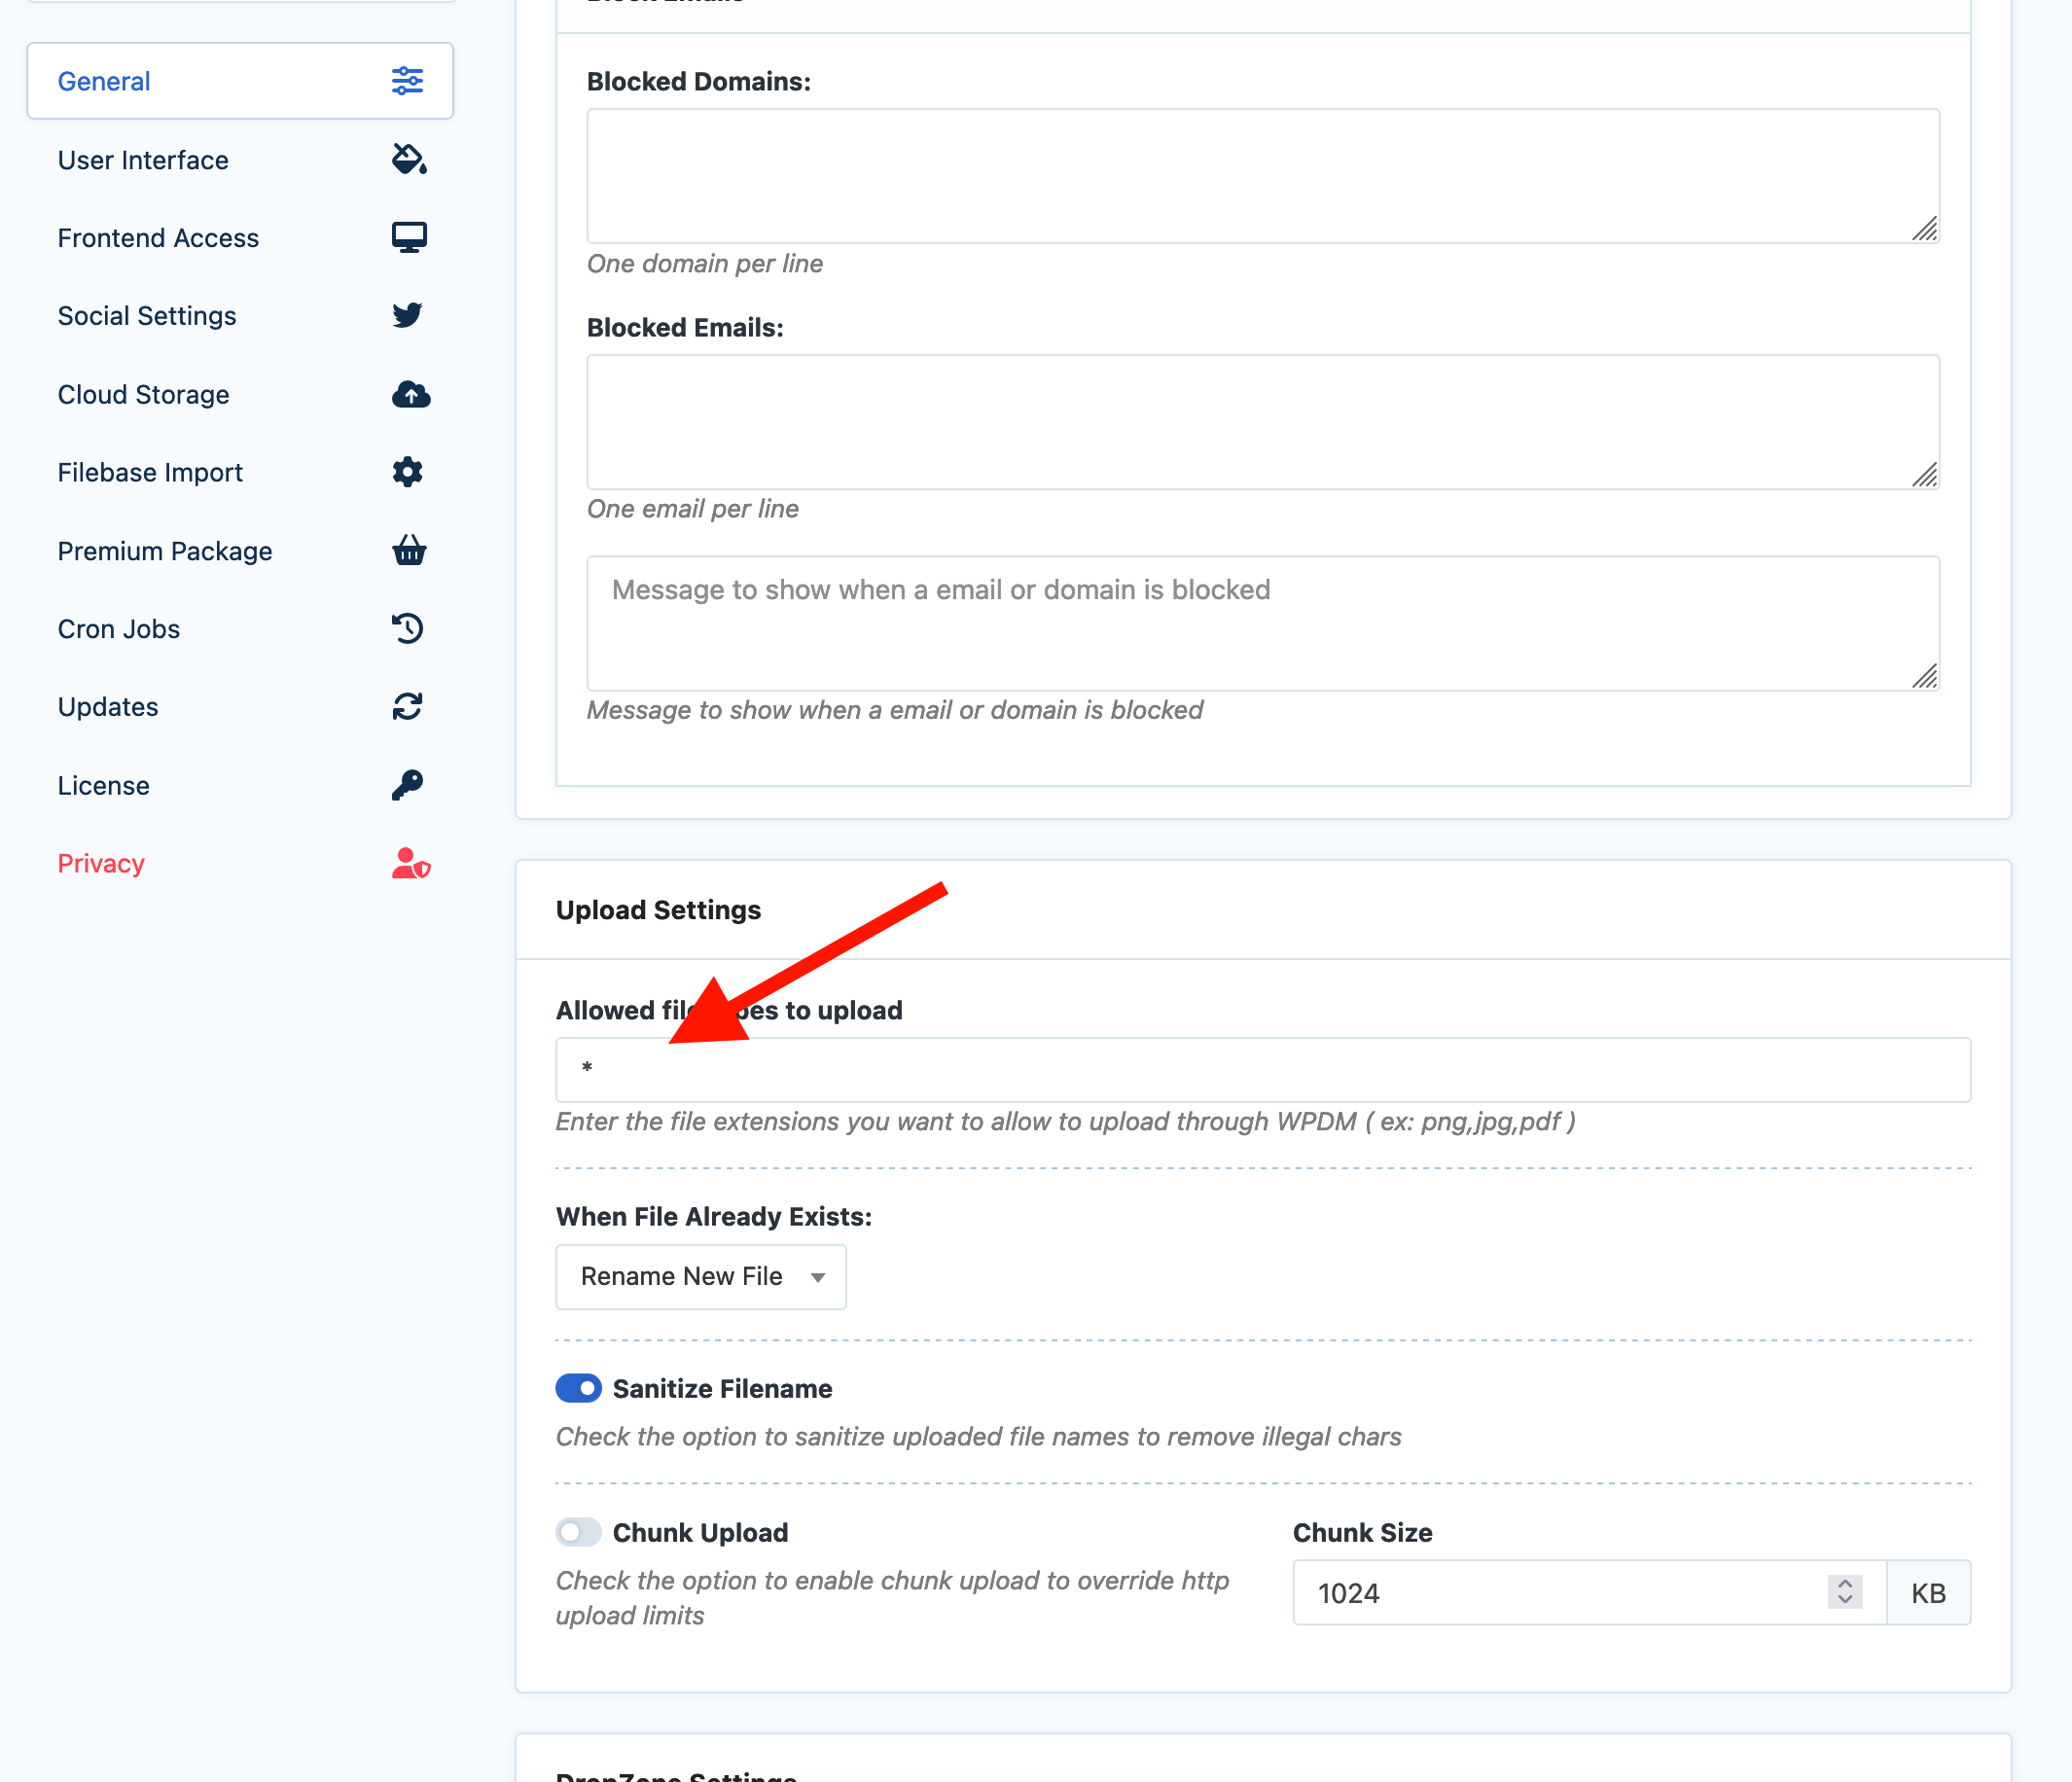Screen dimensions: 2072x1782
Task: Click the Sanitize Filename label
Action: tap(722, 1389)
